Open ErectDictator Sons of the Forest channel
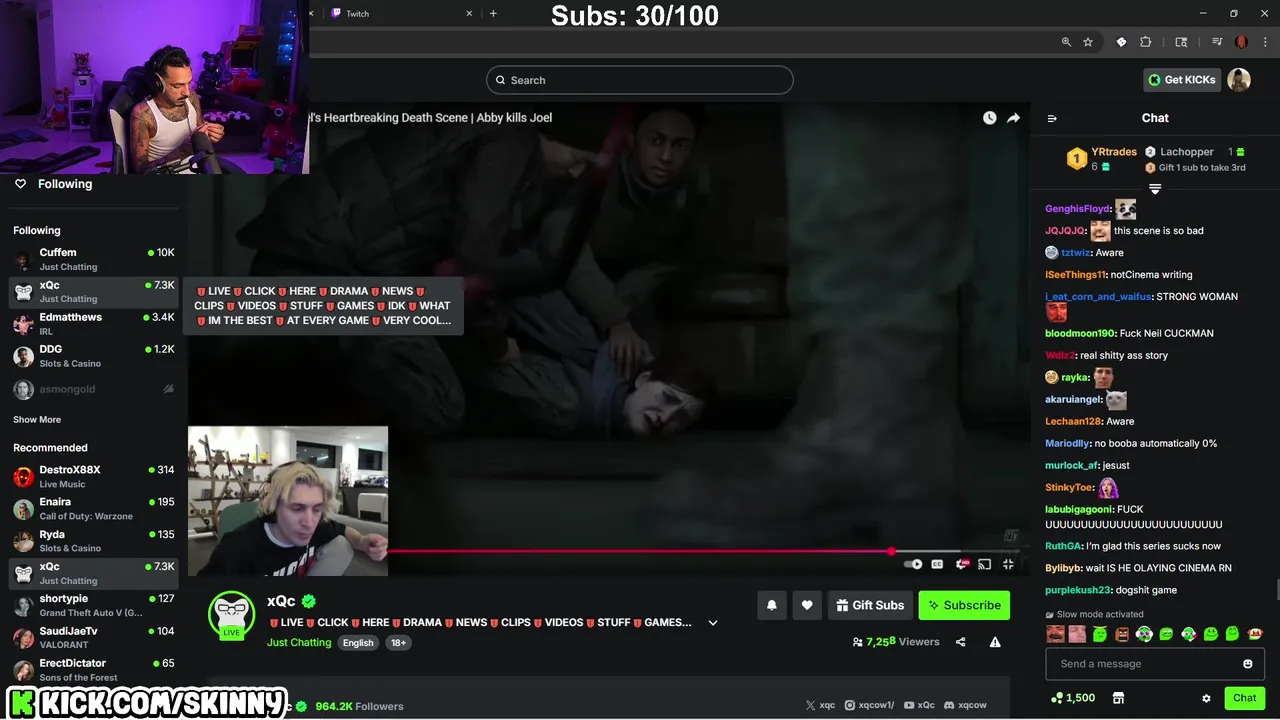The width and height of the screenshot is (1280, 720). click(x=94, y=670)
